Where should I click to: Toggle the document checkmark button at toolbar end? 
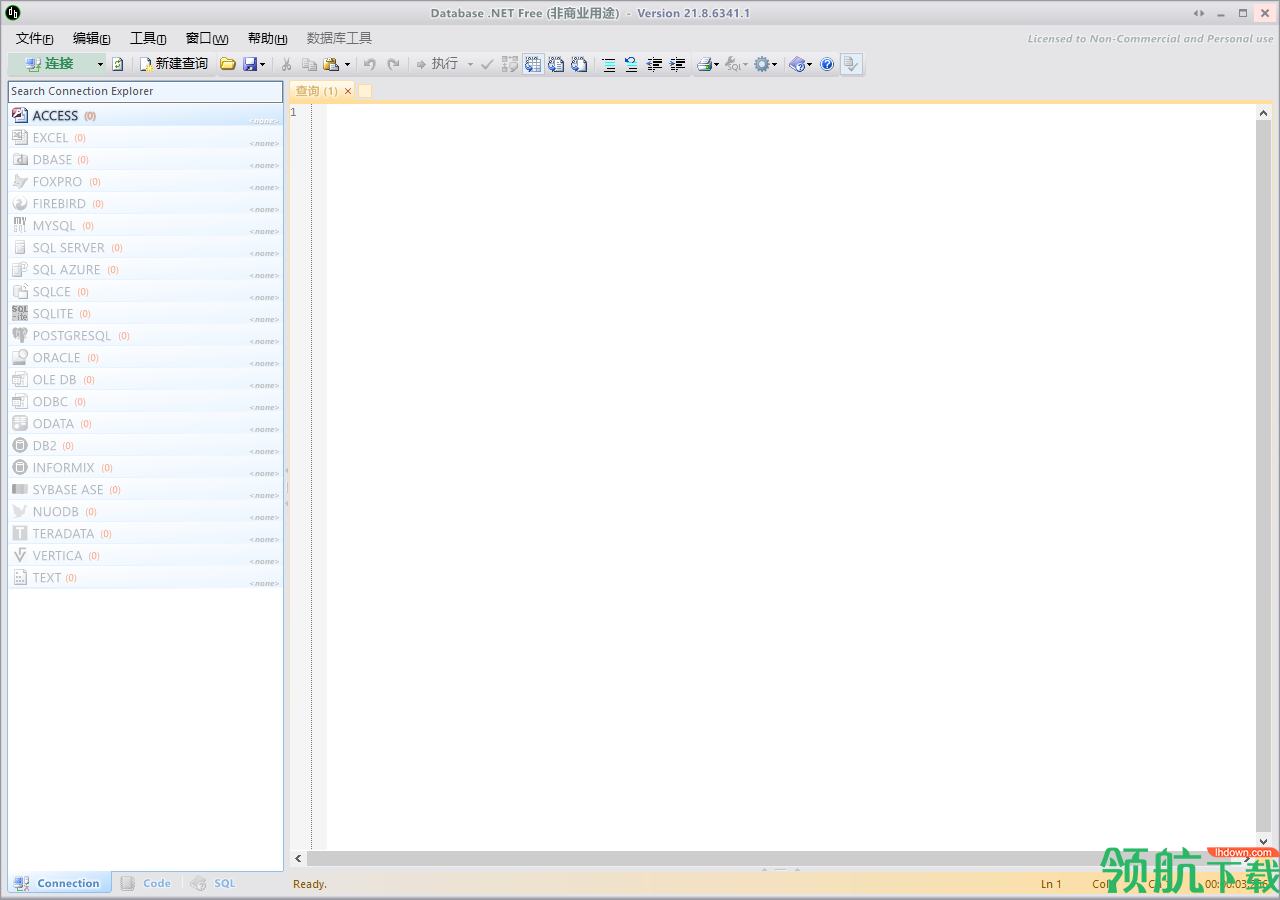[850, 64]
